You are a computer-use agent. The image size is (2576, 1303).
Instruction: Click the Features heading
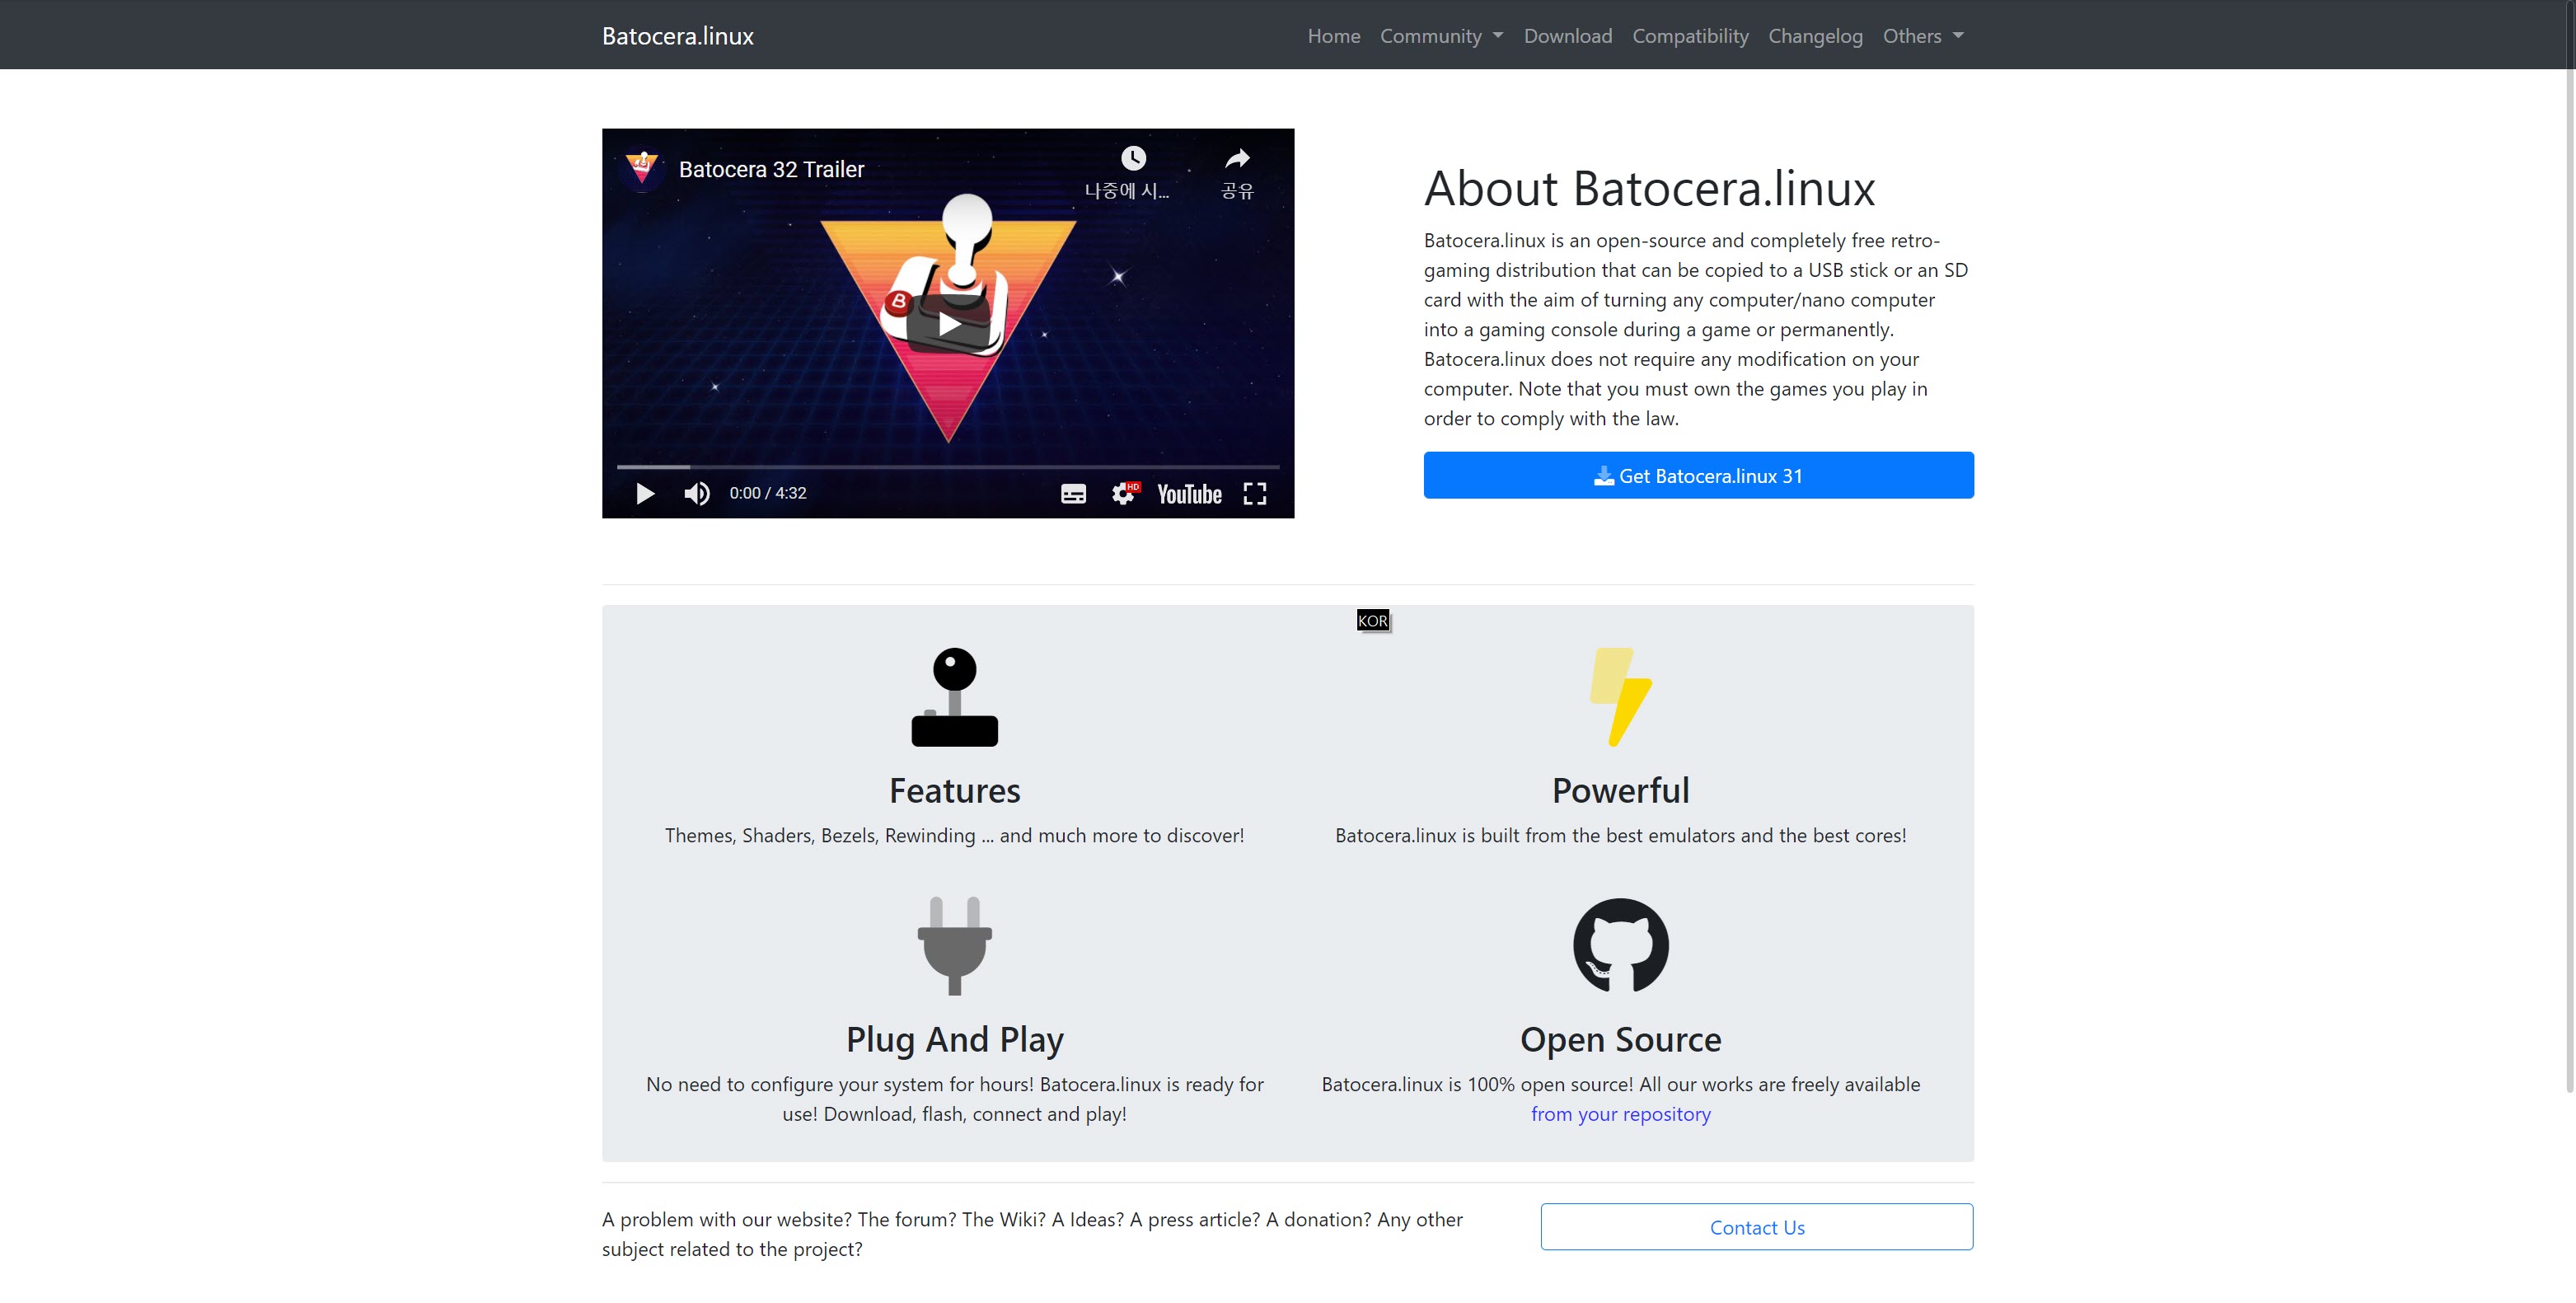pos(954,790)
